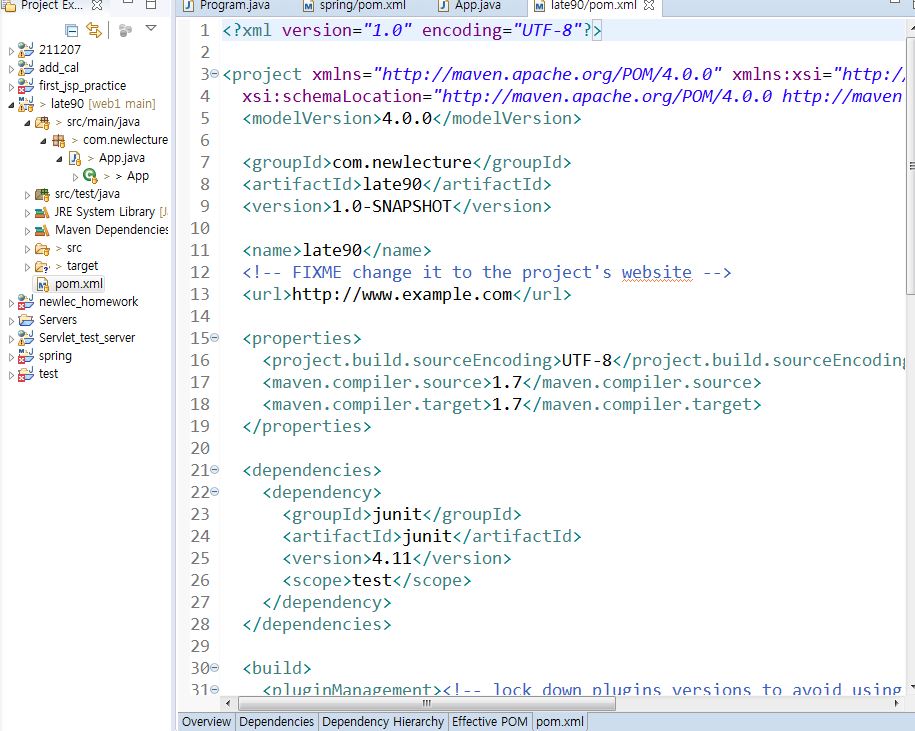
Task: Fold the dependencies block at line 21
Action: 214,470
